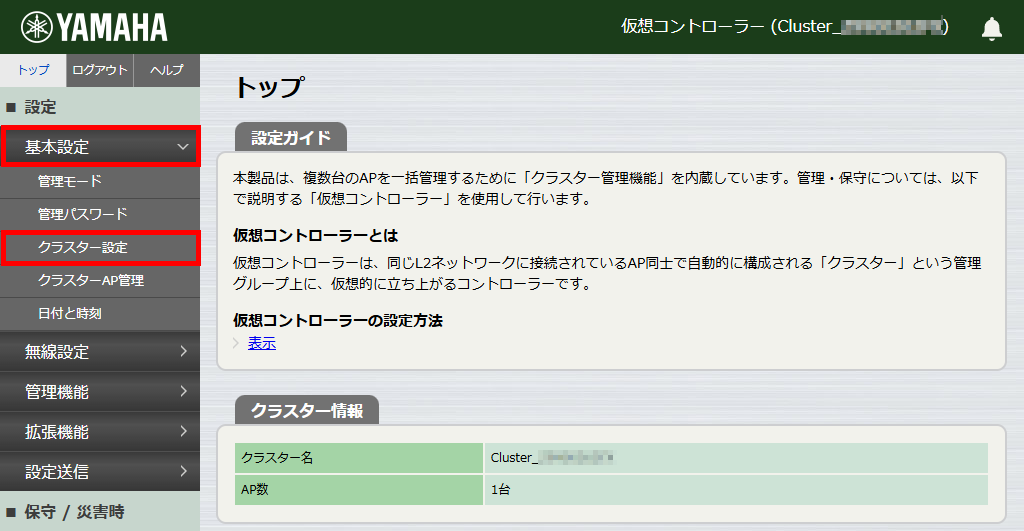Expand the 拡張機能 menu section
This screenshot has width=1024, height=531.
click(x=100, y=431)
